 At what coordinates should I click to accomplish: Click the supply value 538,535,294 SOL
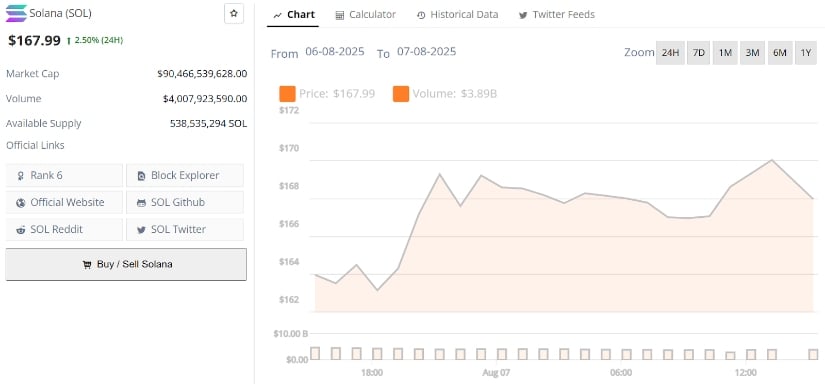pyautogui.click(x=208, y=124)
